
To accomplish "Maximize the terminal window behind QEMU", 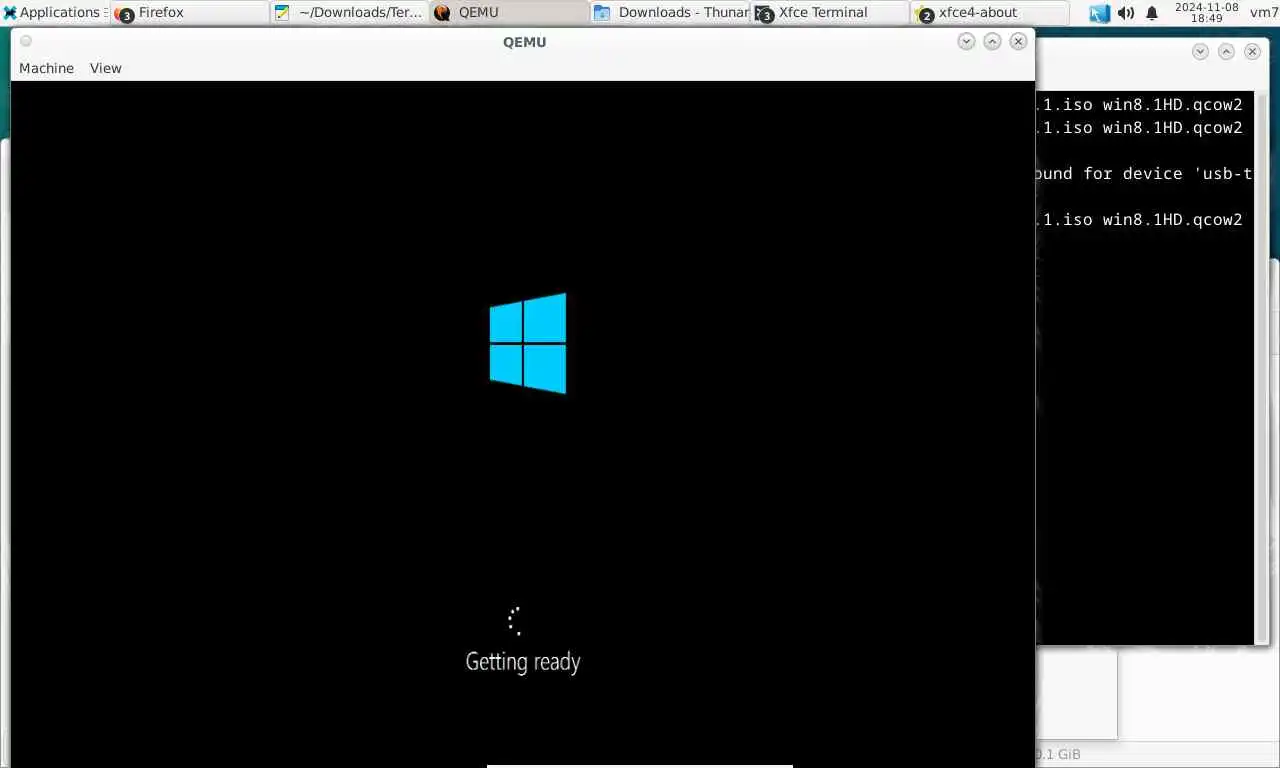I will (x=1226, y=51).
